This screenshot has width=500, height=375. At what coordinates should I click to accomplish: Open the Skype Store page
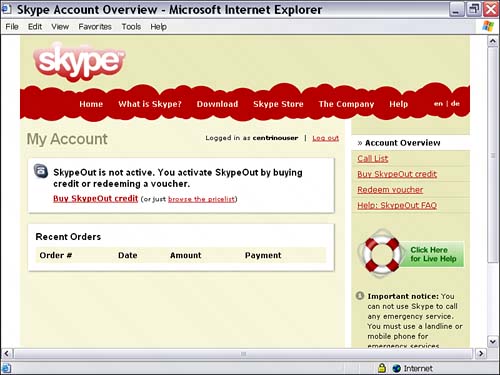point(278,104)
